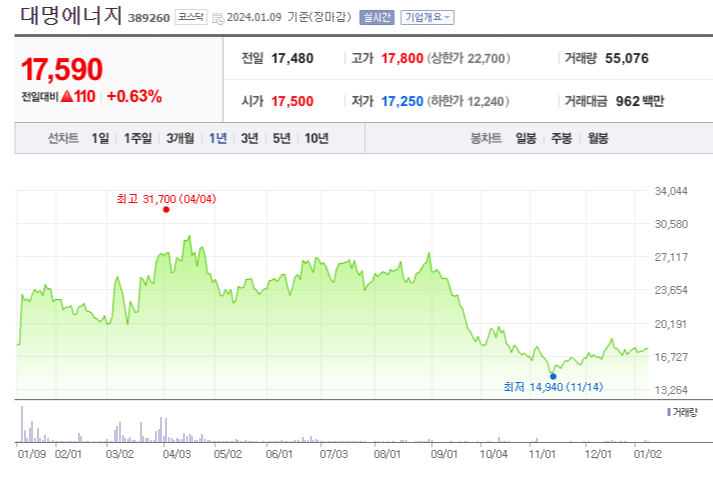713x483 pixels.
Task: Click 시가 value 17,500
Action: [292, 101]
